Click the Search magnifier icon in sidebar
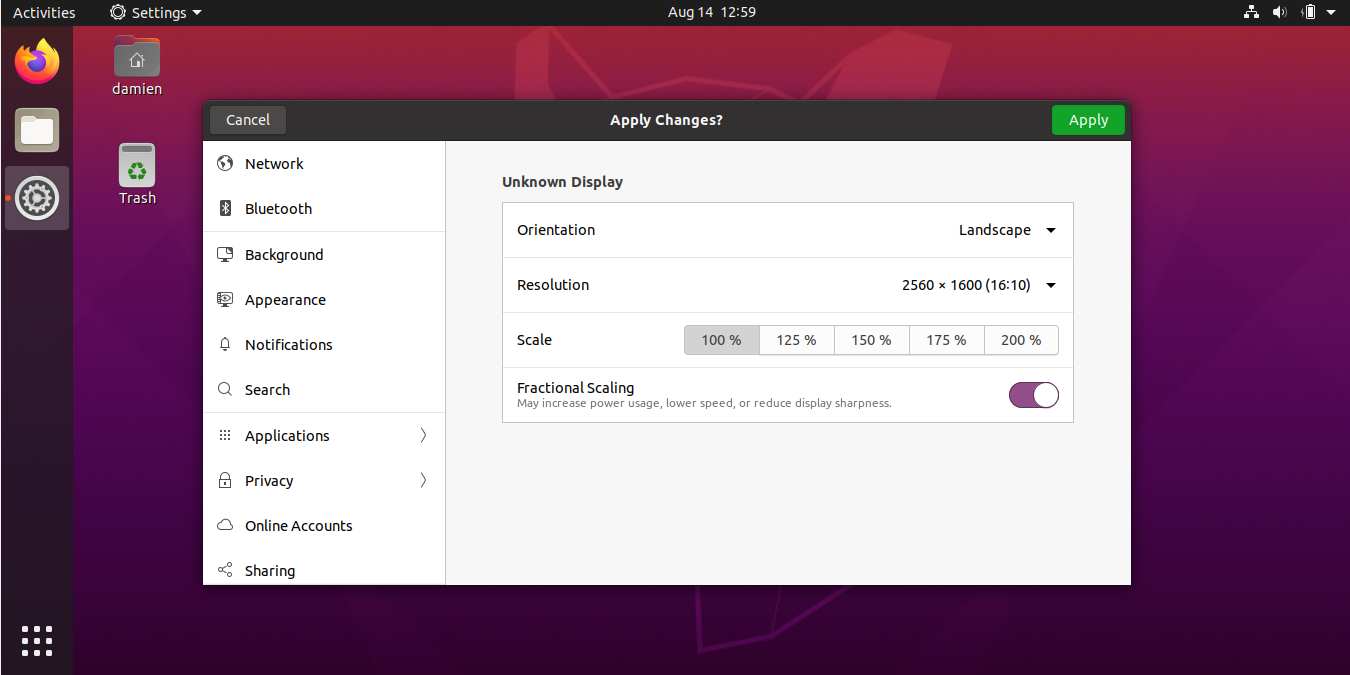The width and height of the screenshot is (1350, 675). tap(225, 389)
